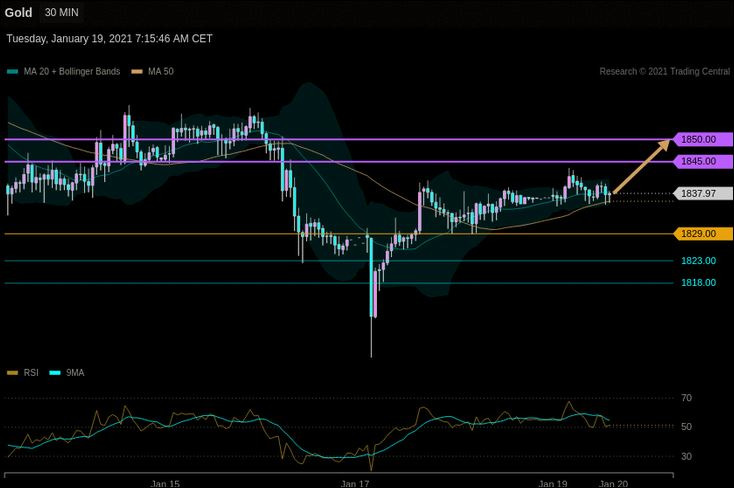This screenshot has width=734, height=488.
Task: Click the 30 MIN timeframe label
Action: (x=62, y=13)
